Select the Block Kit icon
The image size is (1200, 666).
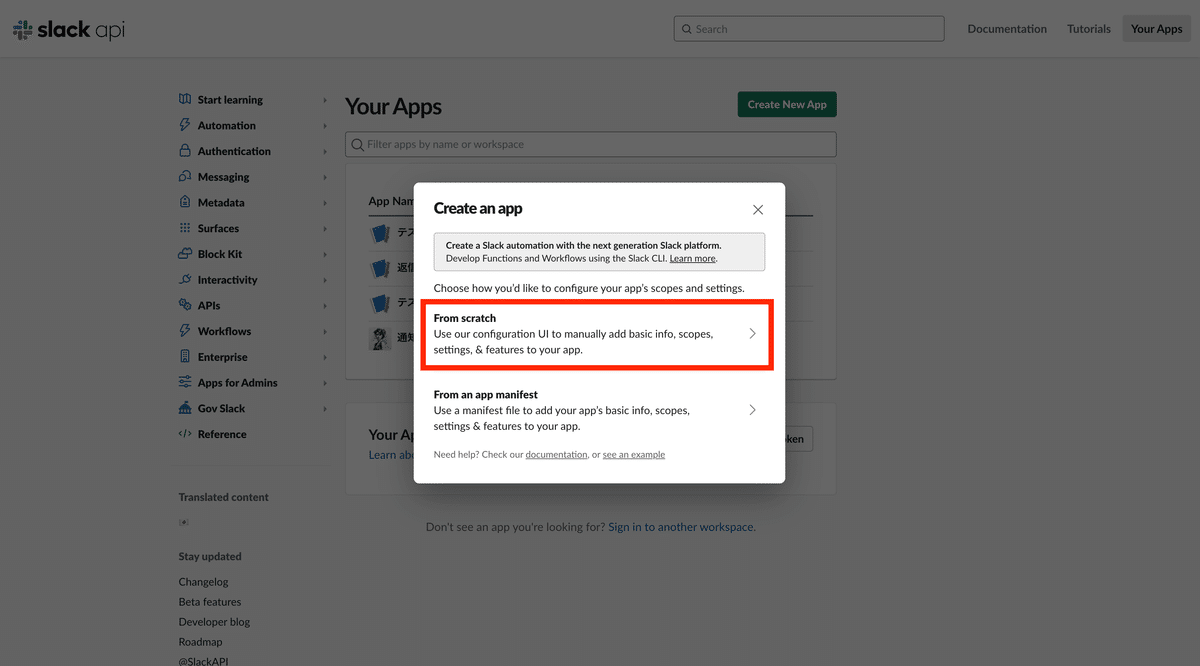point(185,254)
